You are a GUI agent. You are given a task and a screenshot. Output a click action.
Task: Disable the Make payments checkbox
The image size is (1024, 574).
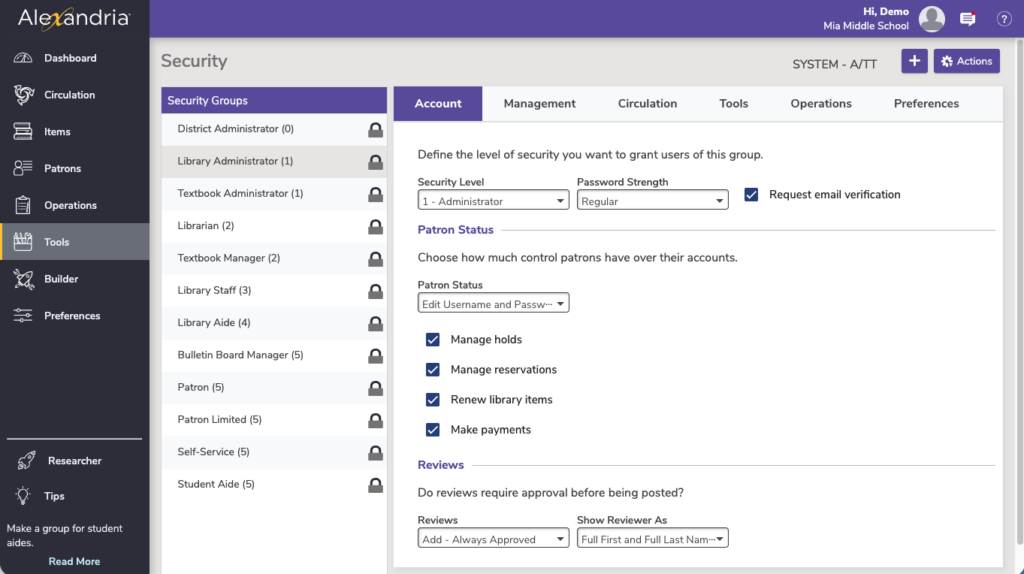coord(433,430)
